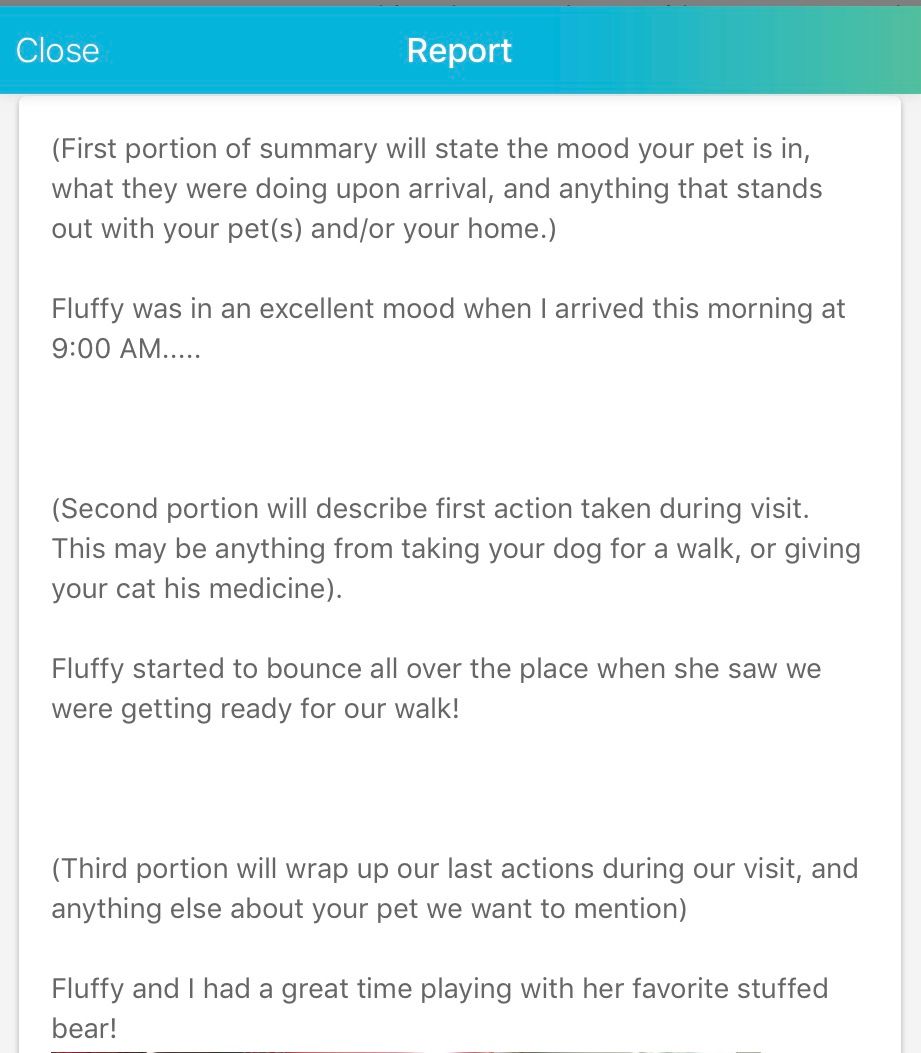Select the 'Third portion will wrap up' paragraph
This screenshot has height=1053, width=921.
455,888
